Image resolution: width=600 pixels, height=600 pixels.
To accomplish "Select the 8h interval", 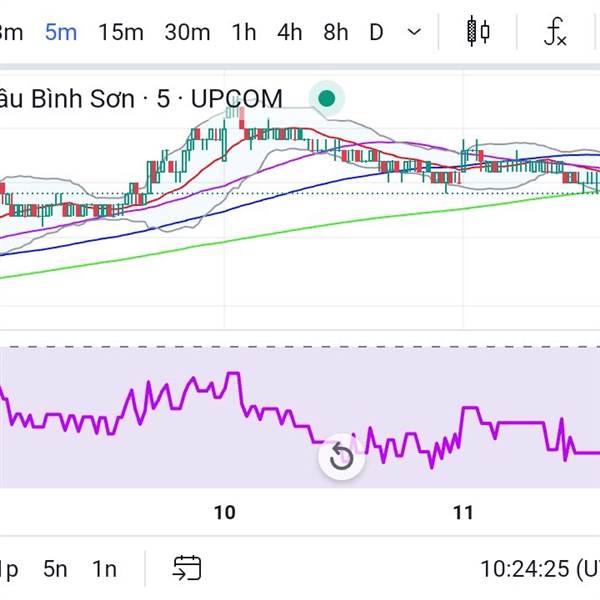I will (336, 32).
